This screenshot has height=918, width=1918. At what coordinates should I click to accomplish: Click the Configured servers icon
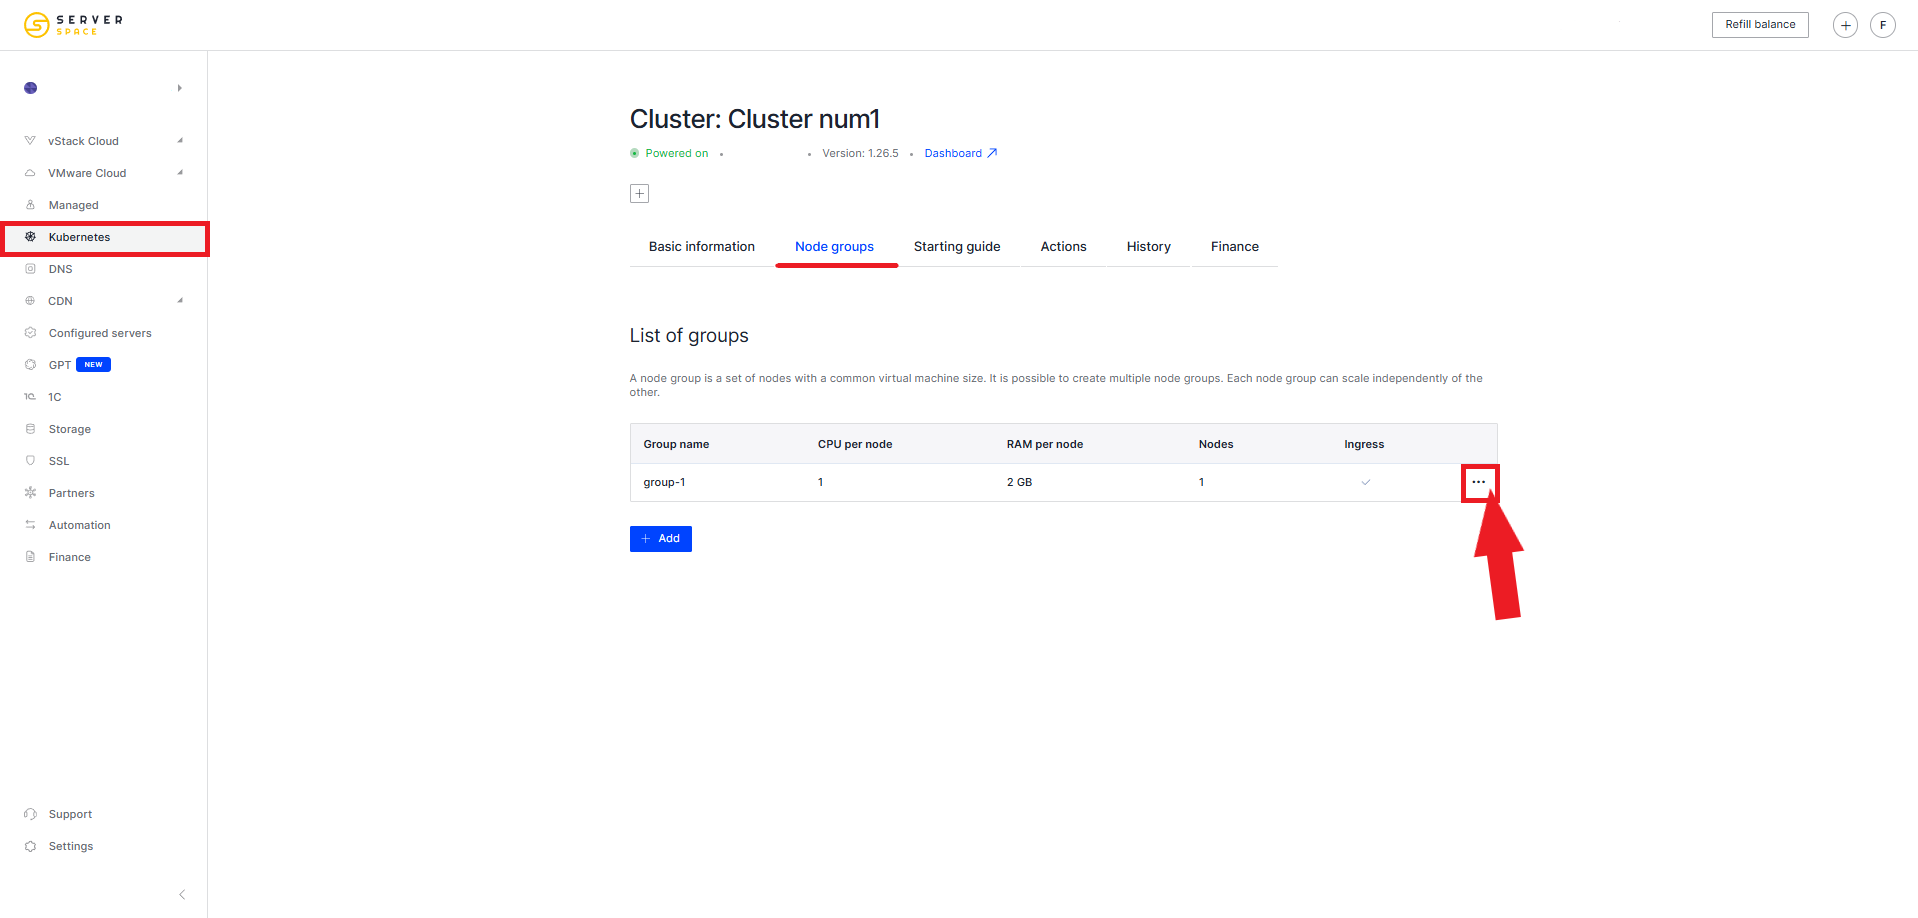(x=30, y=333)
